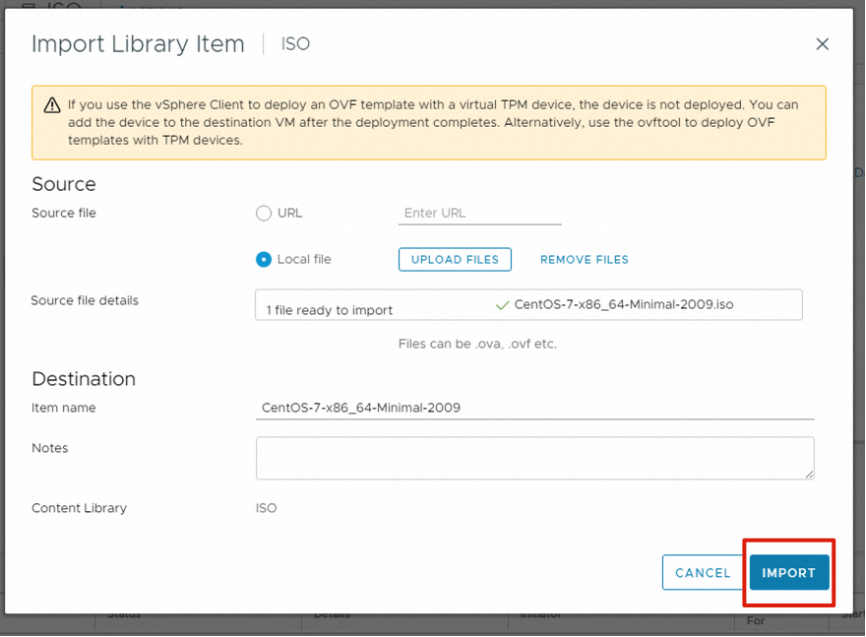Click the blue IMPORT button
This screenshot has width=866, height=637.
pyautogui.click(x=789, y=573)
